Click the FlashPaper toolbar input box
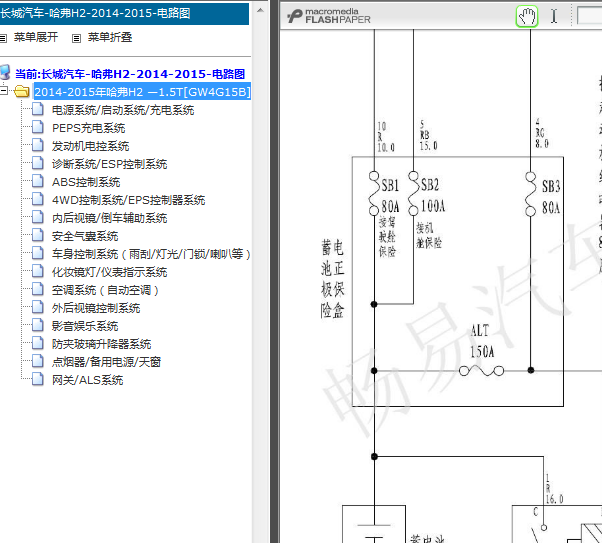 [589, 16]
